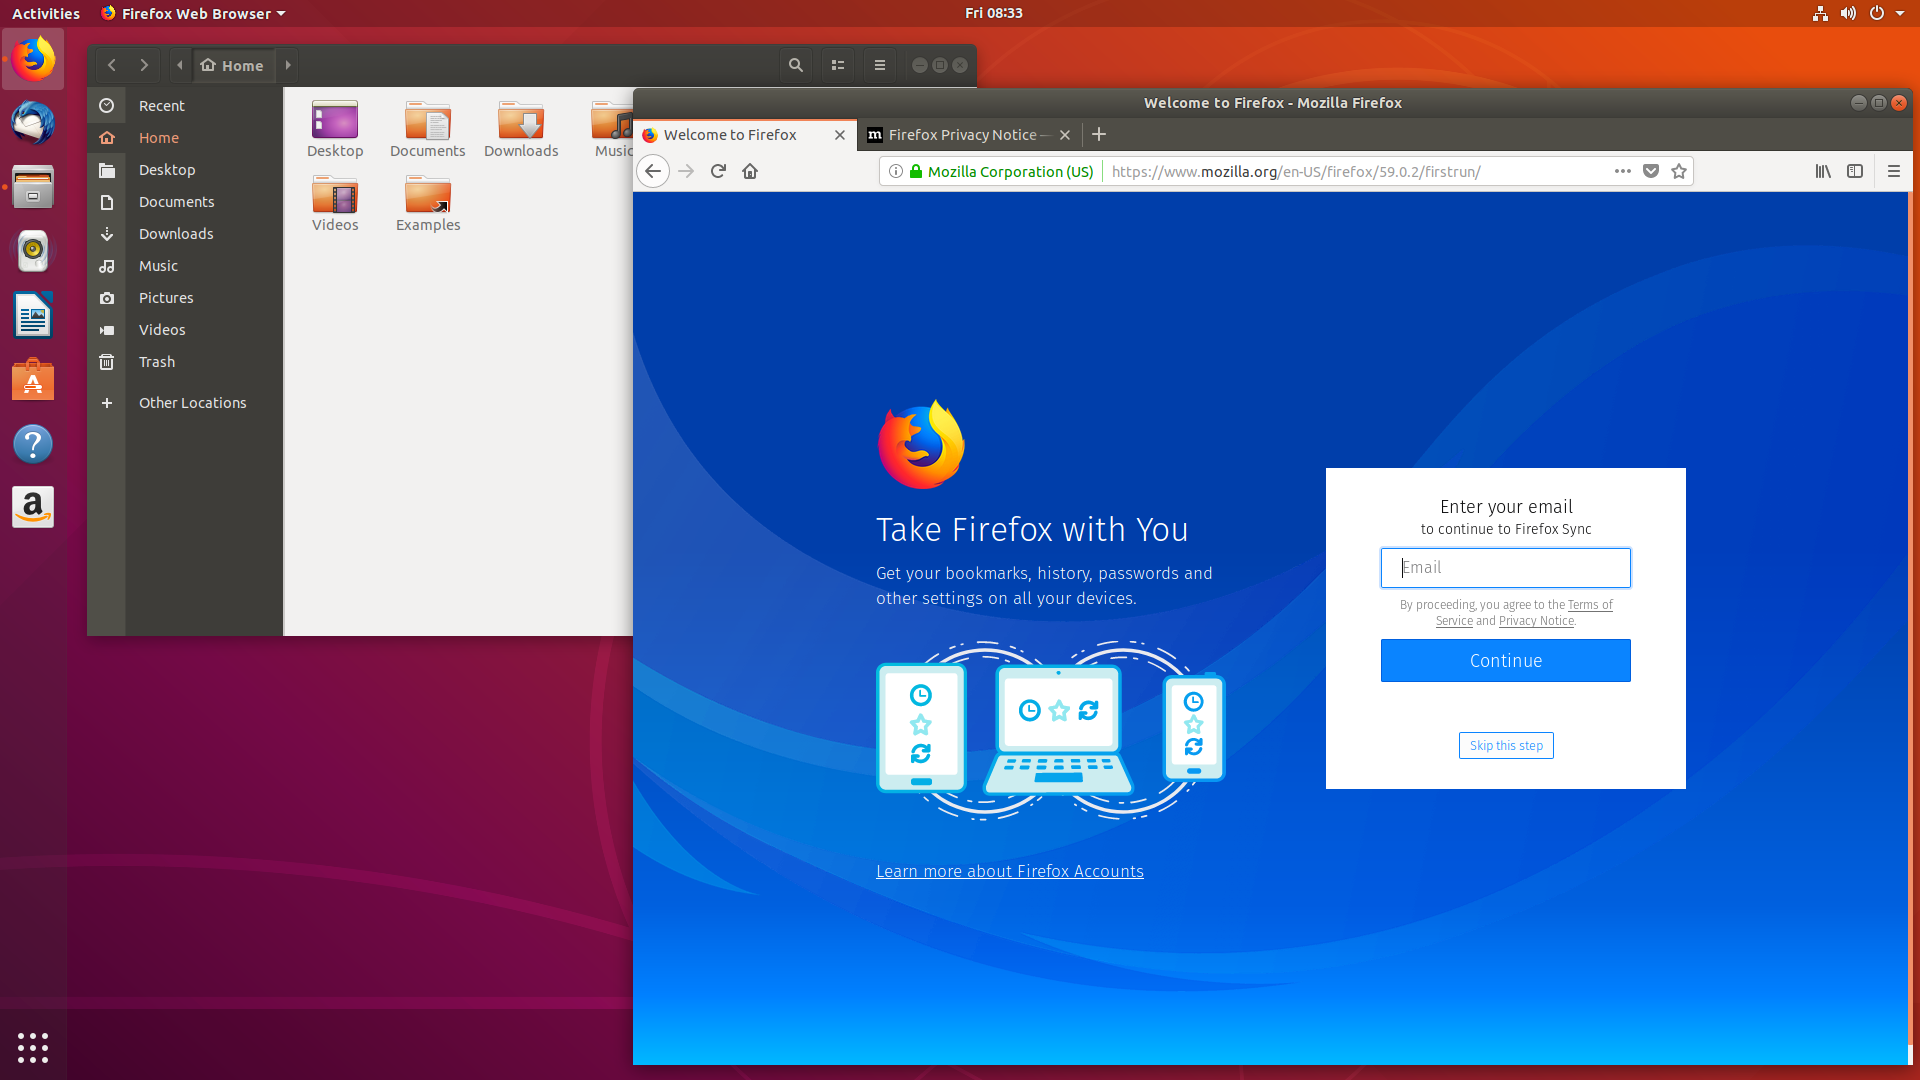Click right path-bar arrow after Home in Files
1920x1080 pixels.
click(x=288, y=65)
